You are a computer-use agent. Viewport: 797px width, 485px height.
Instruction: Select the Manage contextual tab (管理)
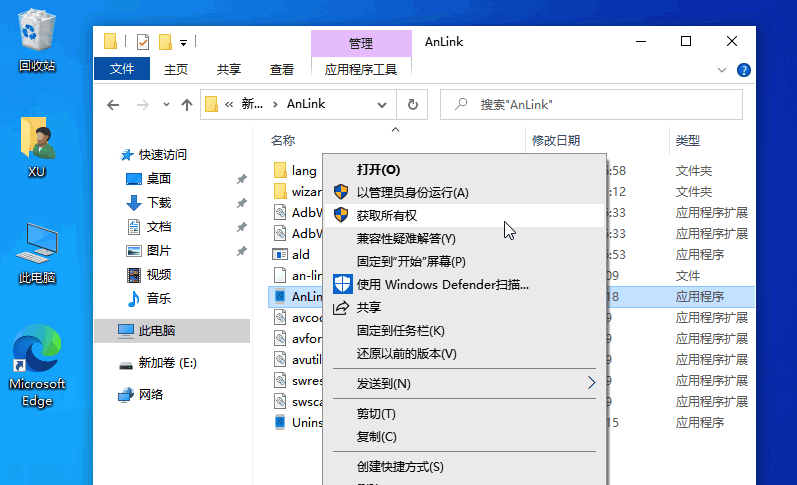pos(361,43)
